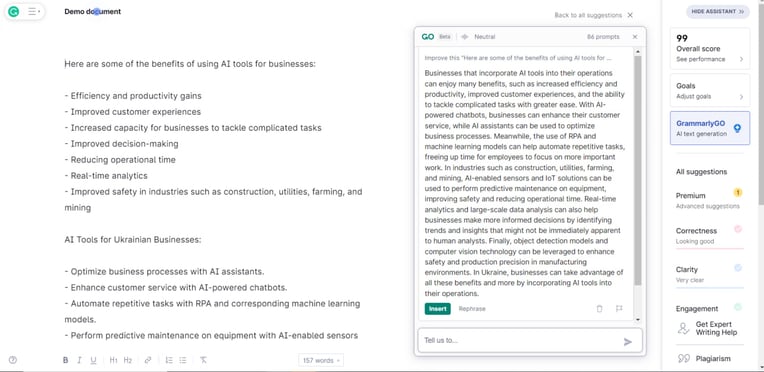Insert a link with the link icon
Screen dimensions: 764x372
tap(148, 360)
